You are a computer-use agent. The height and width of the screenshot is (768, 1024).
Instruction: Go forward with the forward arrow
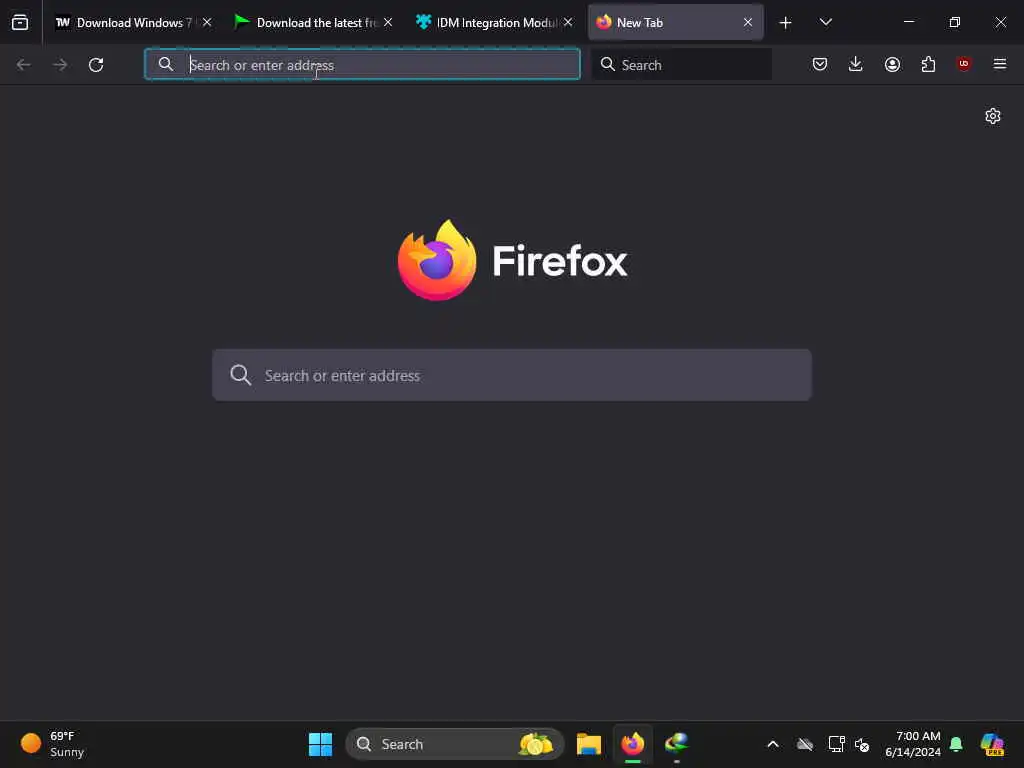coord(60,65)
